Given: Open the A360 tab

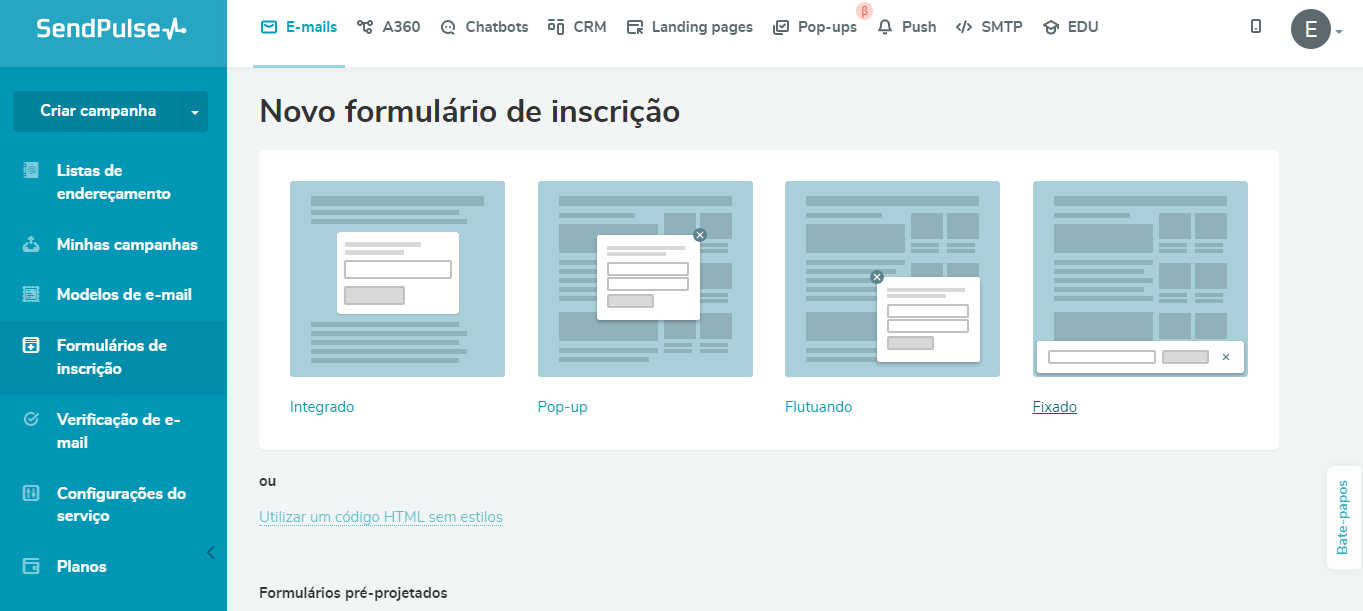Looking at the screenshot, I should pyautogui.click(x=389, y=27).
